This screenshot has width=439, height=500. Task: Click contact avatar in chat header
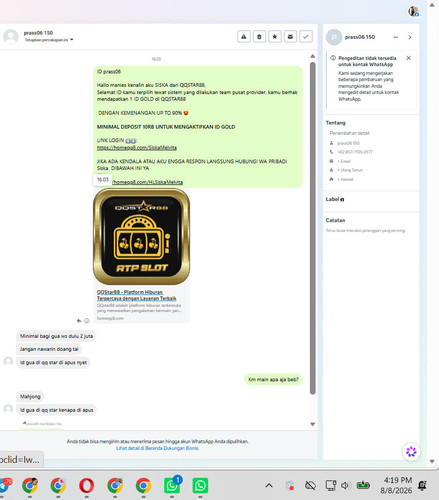(11, 36)
